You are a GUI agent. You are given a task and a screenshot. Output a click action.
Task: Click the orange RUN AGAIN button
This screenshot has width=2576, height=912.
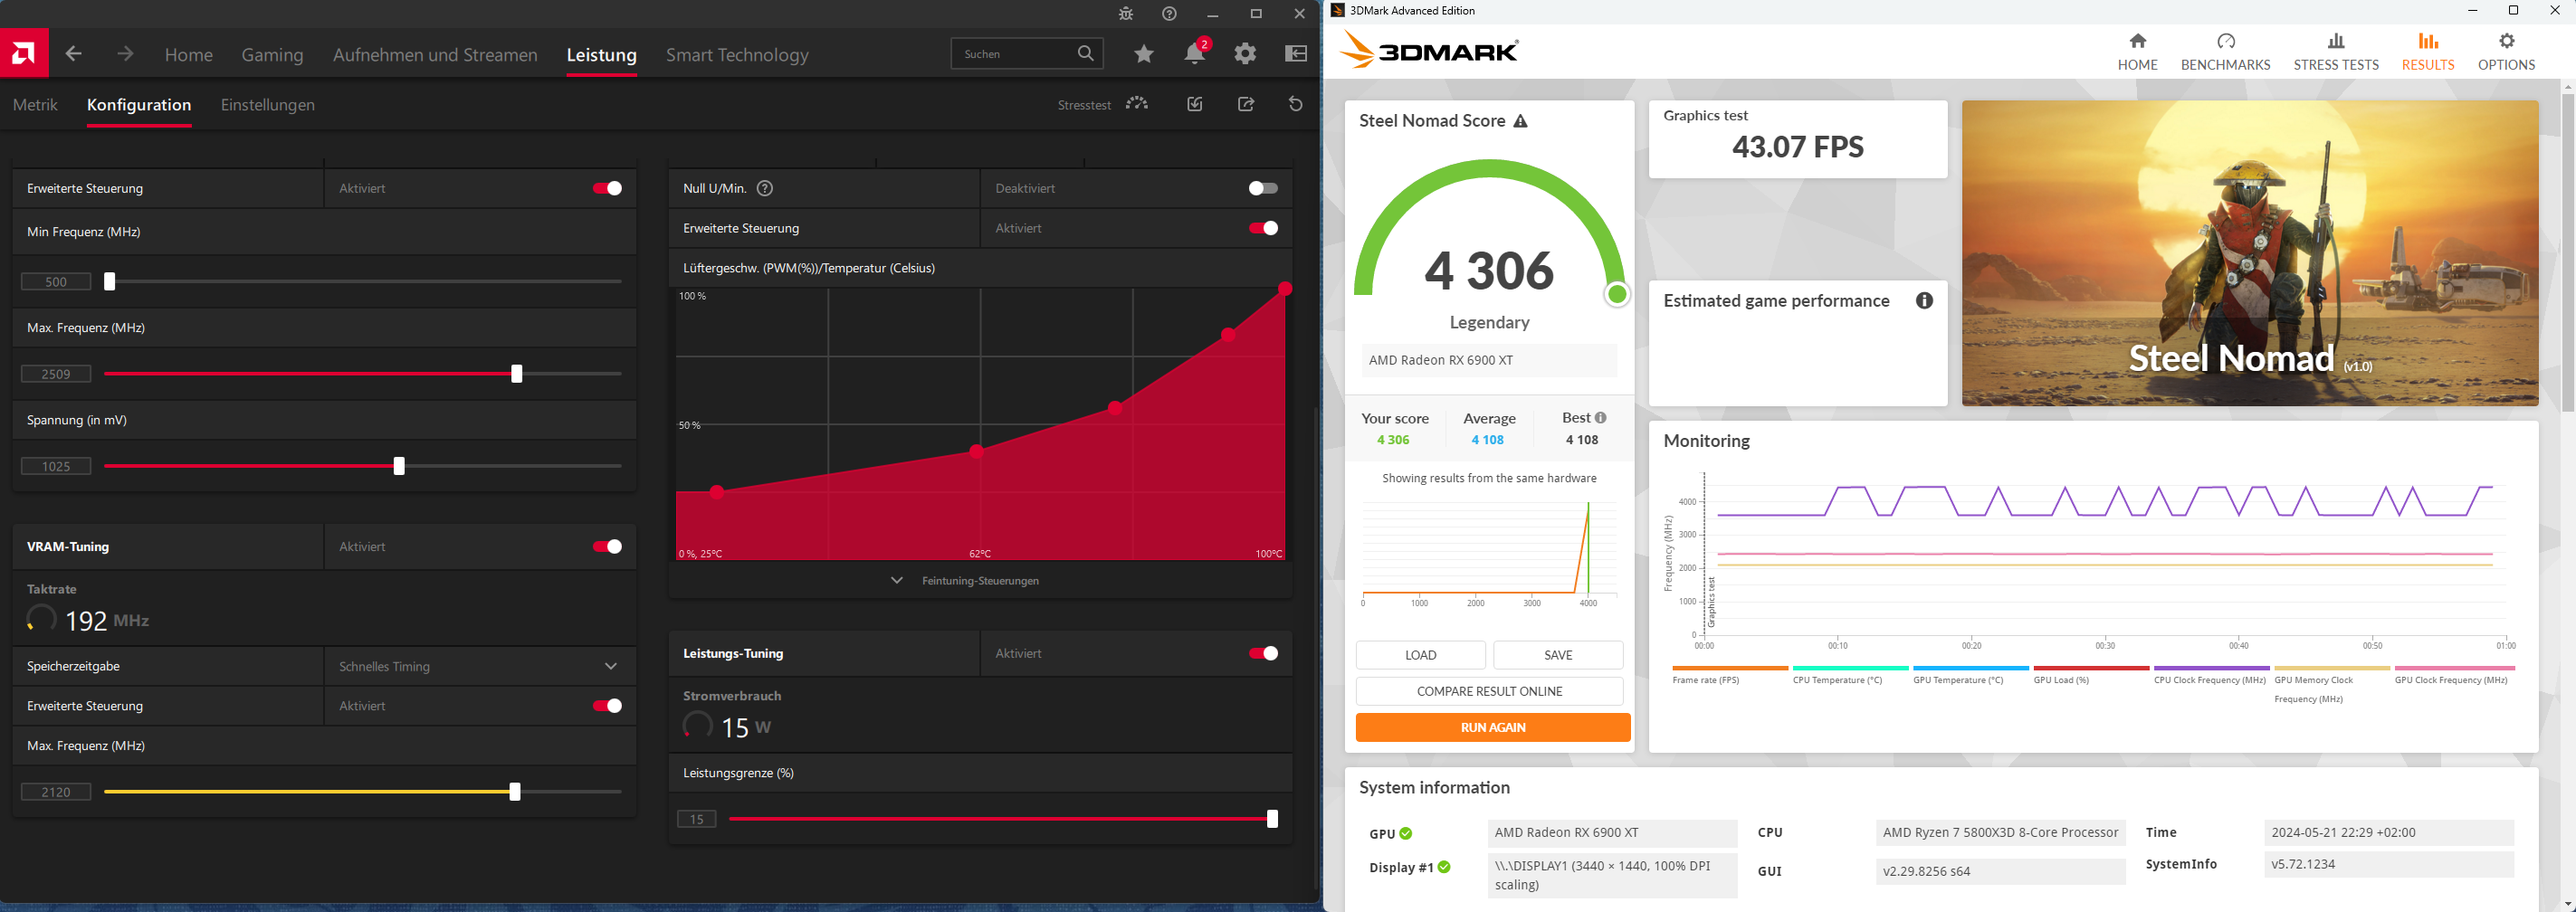point(1493,727)
